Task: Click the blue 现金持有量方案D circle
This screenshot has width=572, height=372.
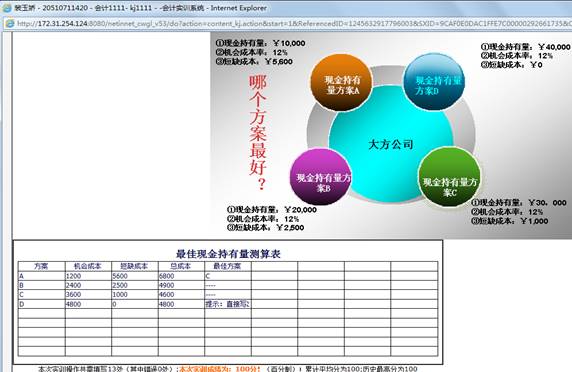Action: coord(433,82)
